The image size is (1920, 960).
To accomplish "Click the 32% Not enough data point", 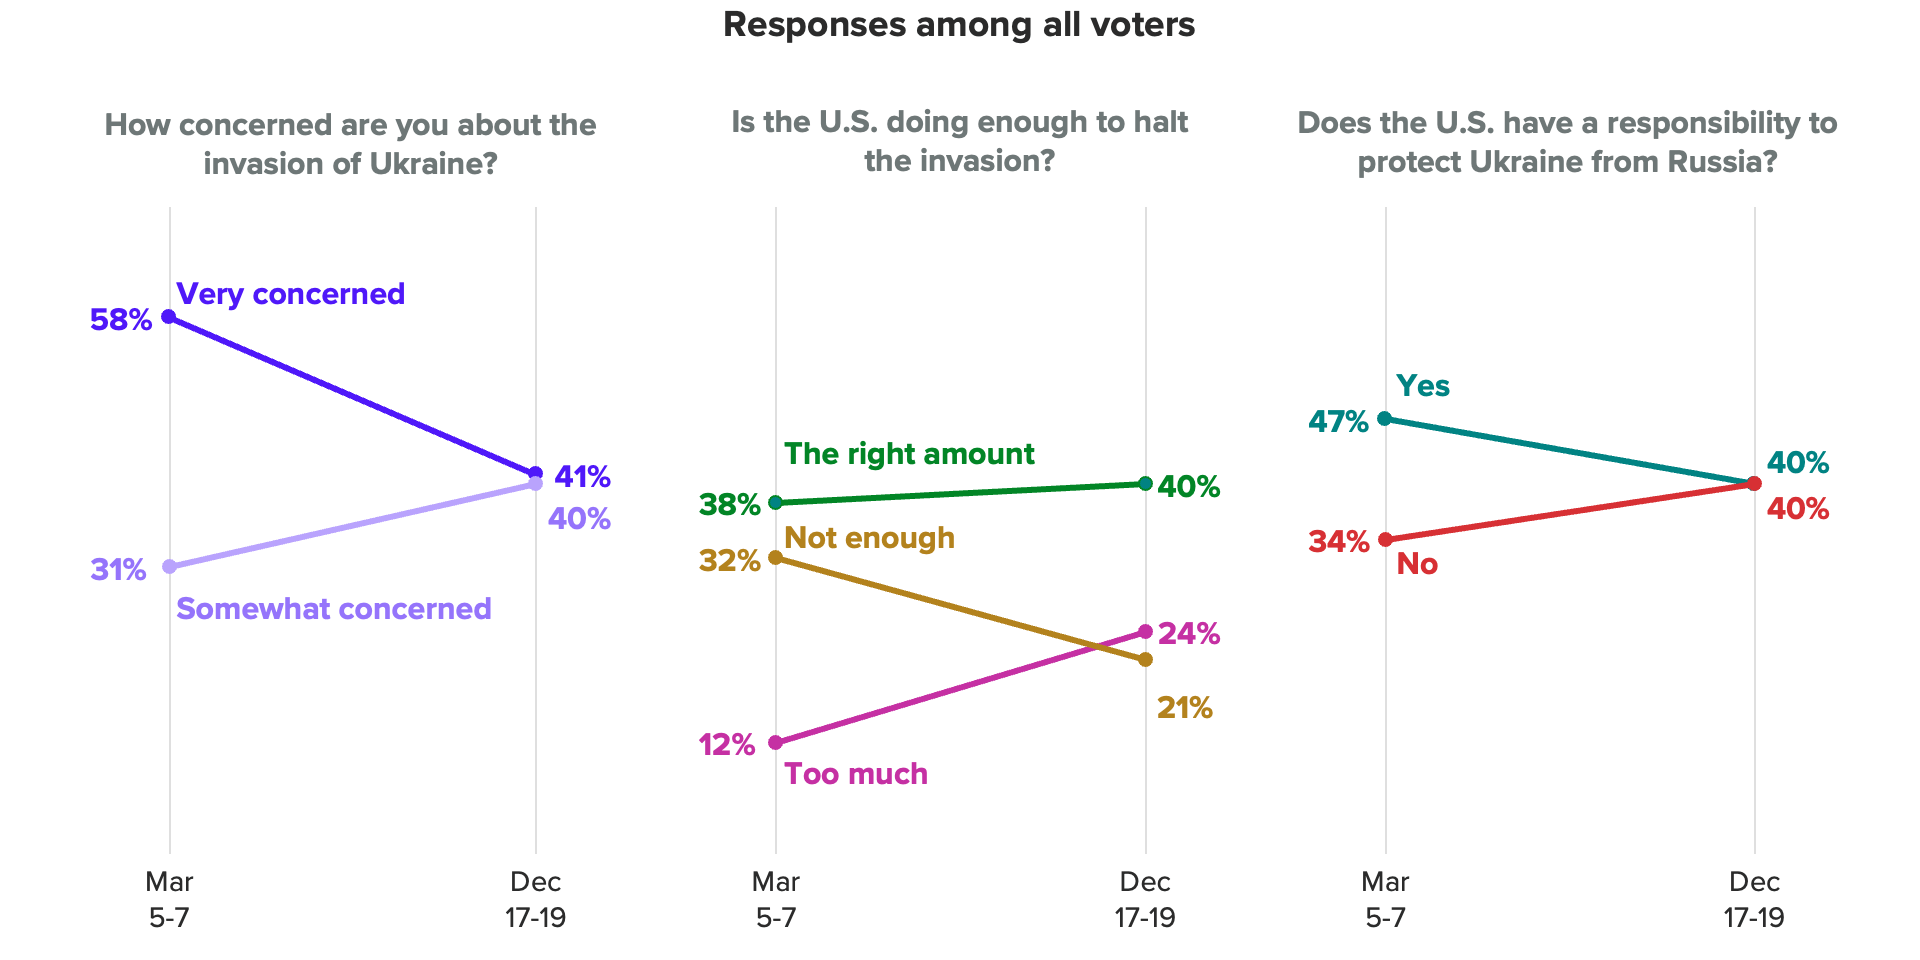I will (775, 557).
